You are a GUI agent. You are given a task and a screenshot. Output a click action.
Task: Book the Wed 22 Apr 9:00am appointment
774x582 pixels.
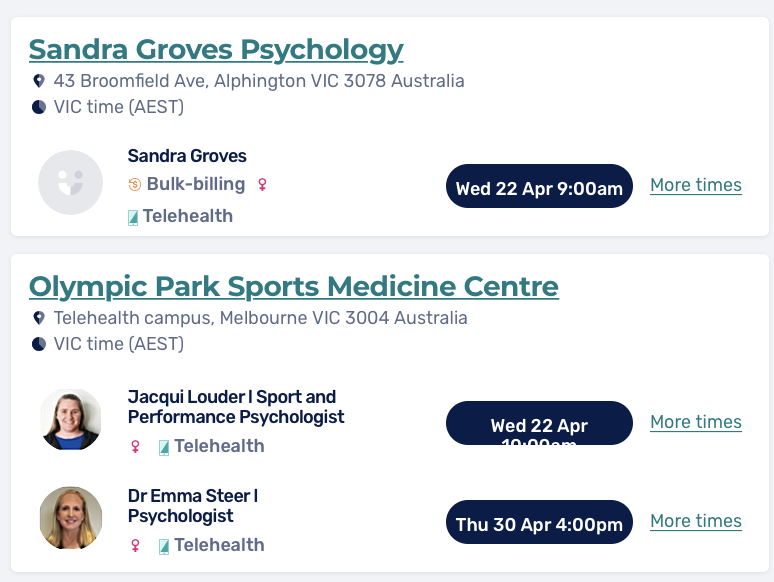[x=539, y=187]
